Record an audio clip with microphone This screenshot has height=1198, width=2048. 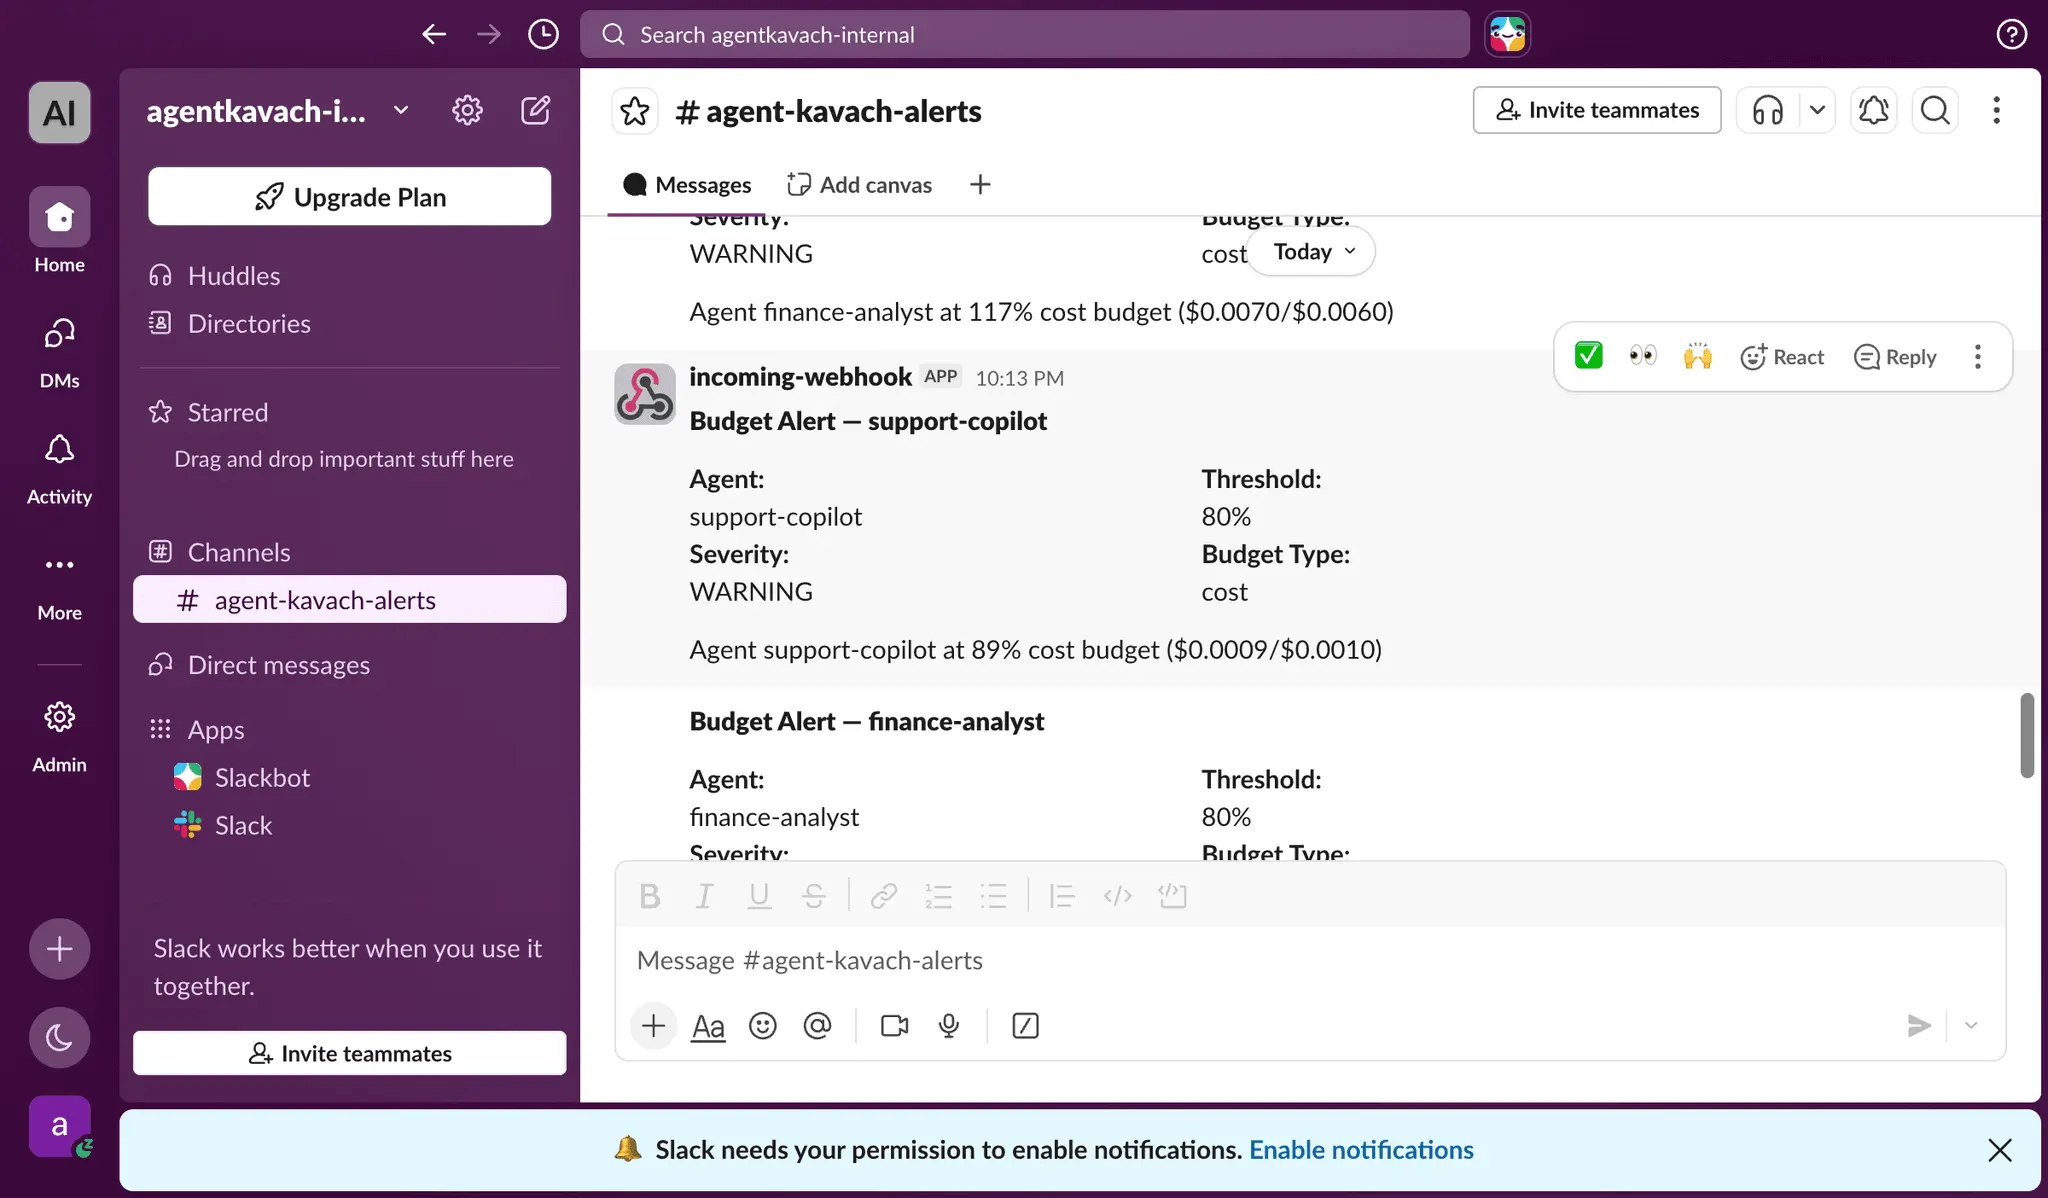[949, 1026]
